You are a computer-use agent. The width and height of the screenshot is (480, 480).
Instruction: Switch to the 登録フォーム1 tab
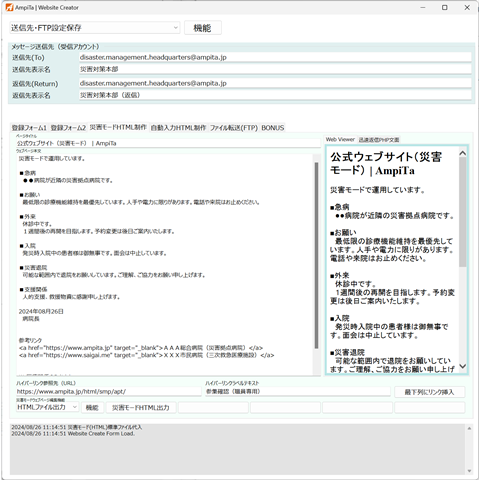click(x=29, y=128)
